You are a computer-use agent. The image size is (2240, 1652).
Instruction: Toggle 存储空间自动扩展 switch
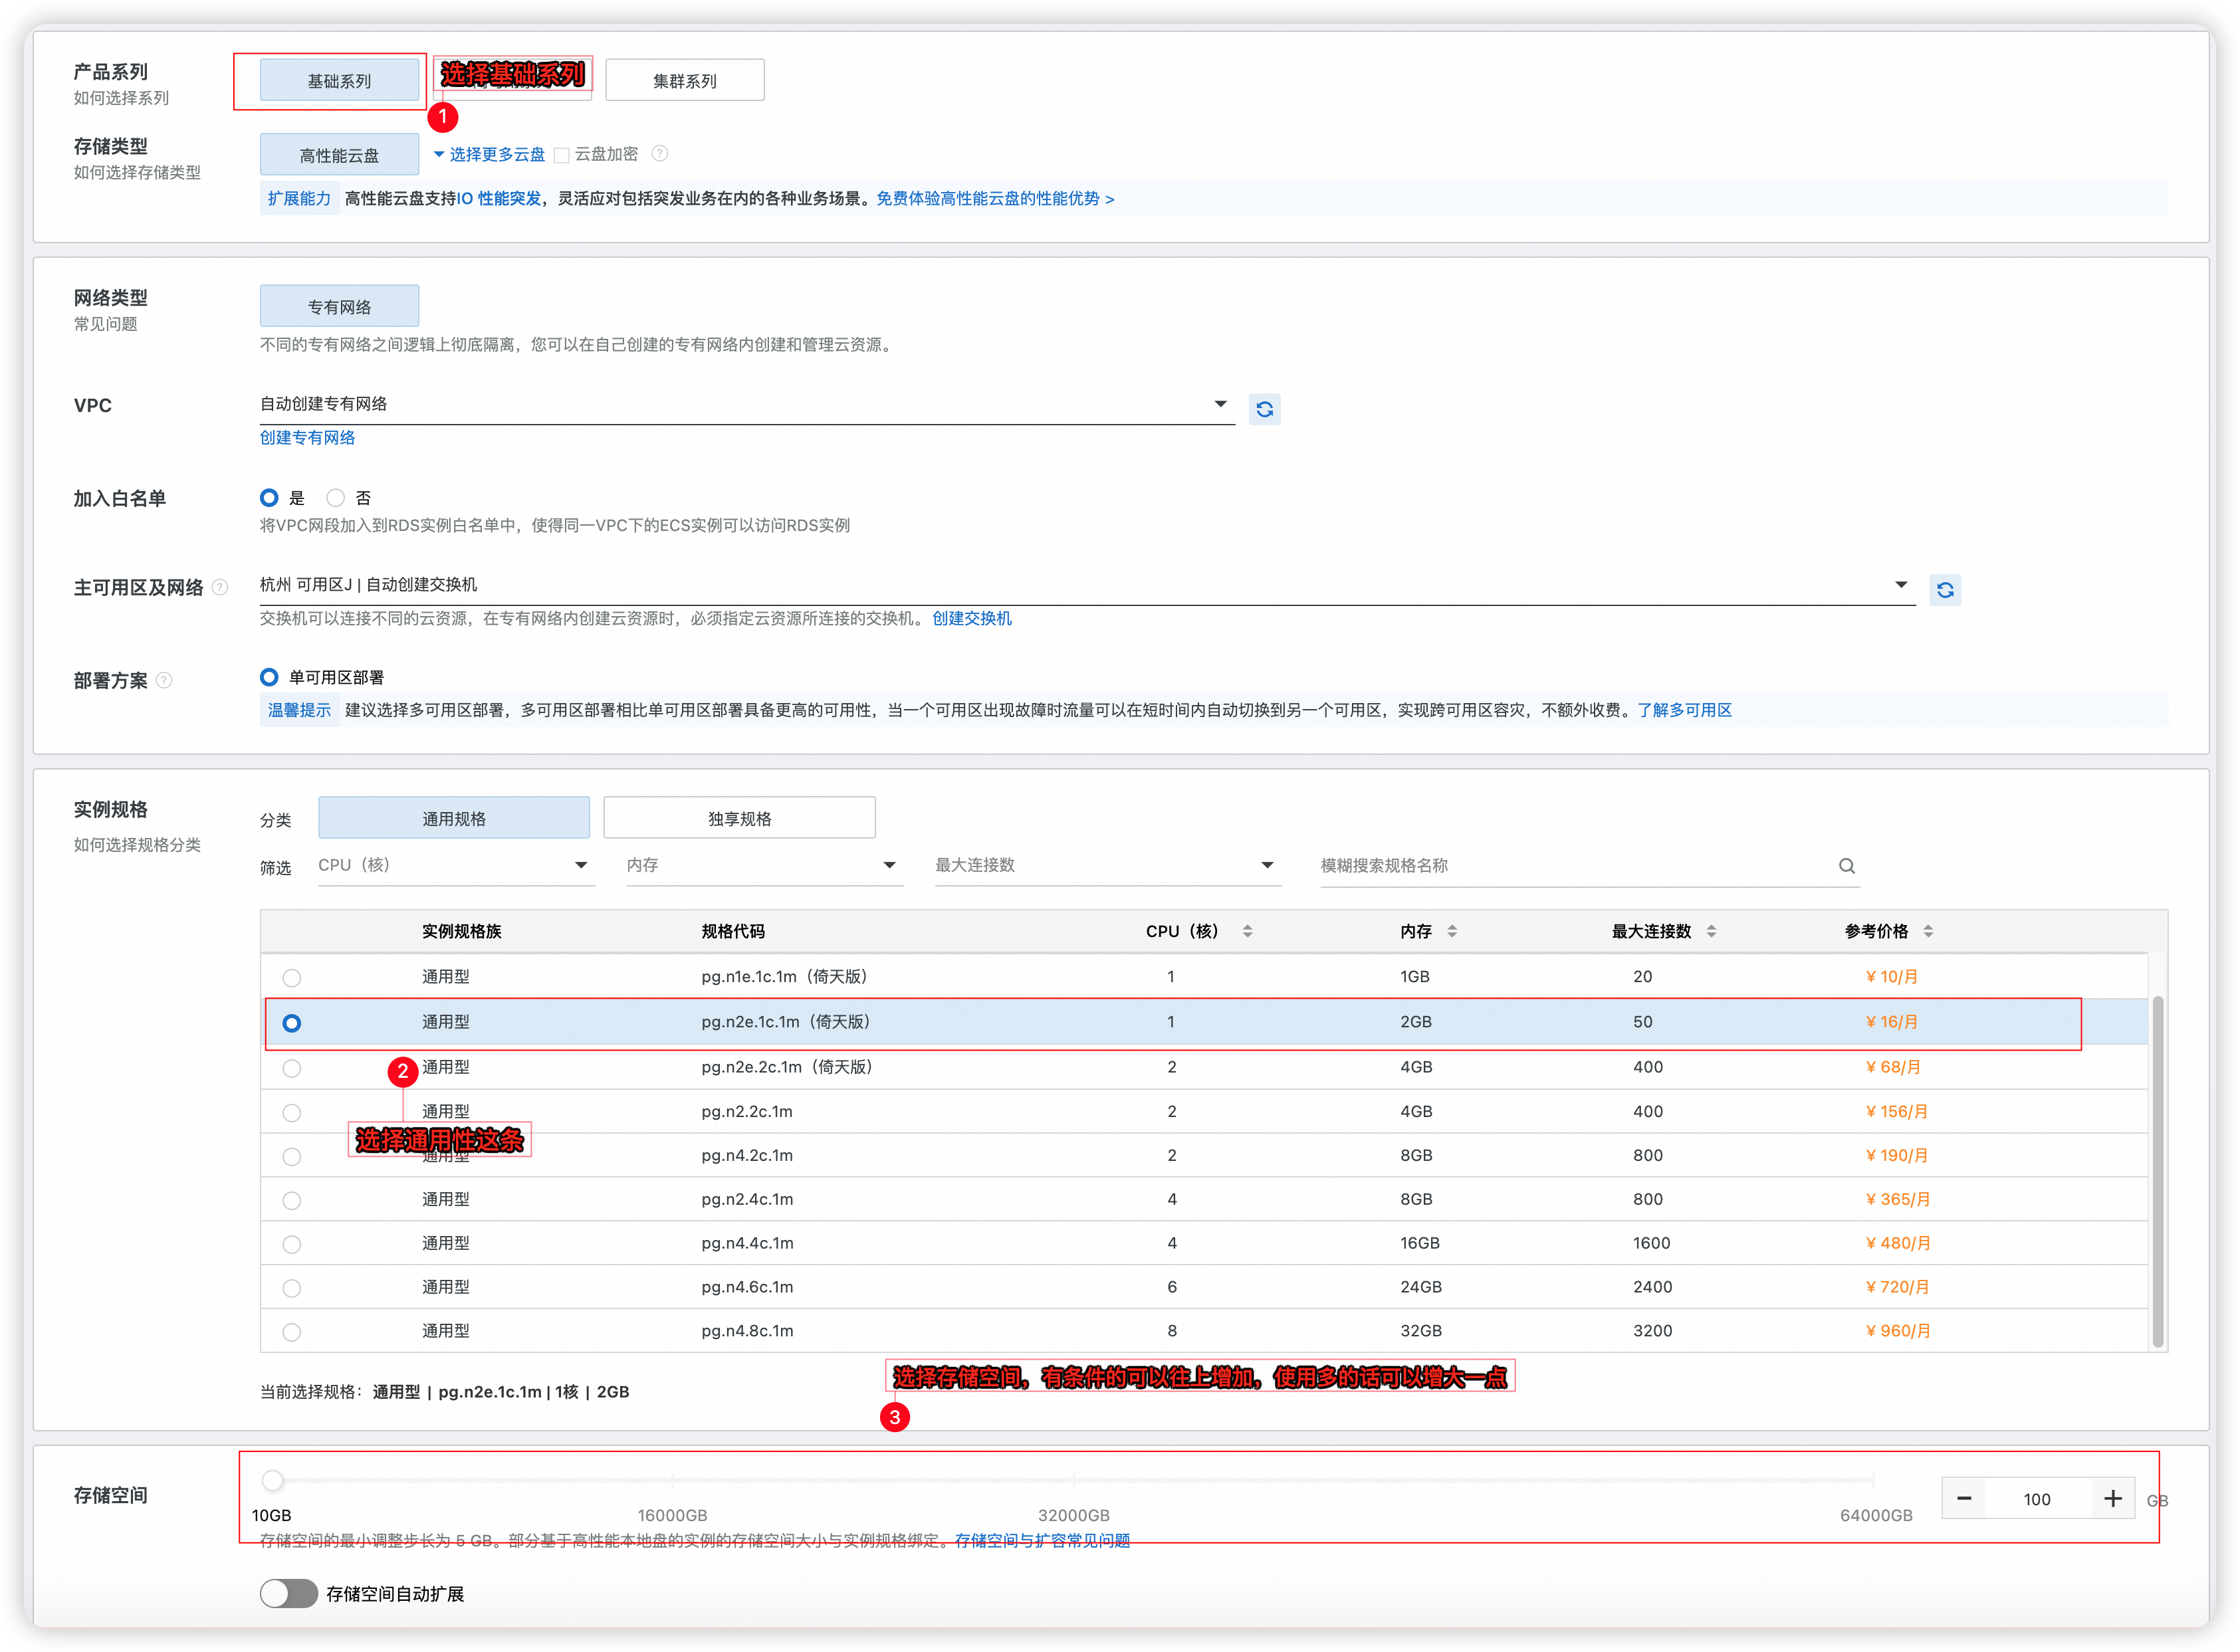pos(289,1593)
